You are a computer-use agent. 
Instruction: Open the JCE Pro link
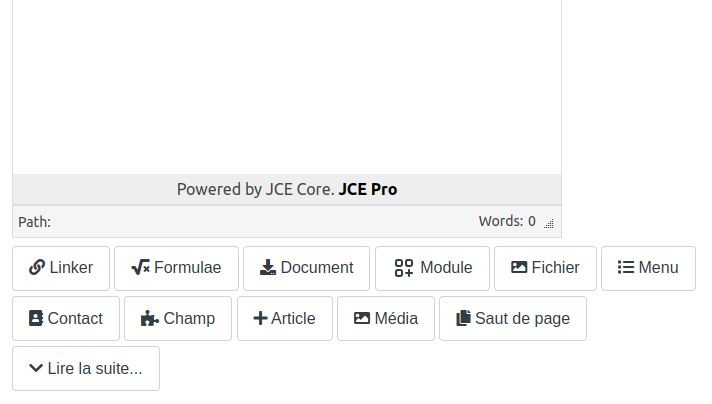click(x=367, y=189)
